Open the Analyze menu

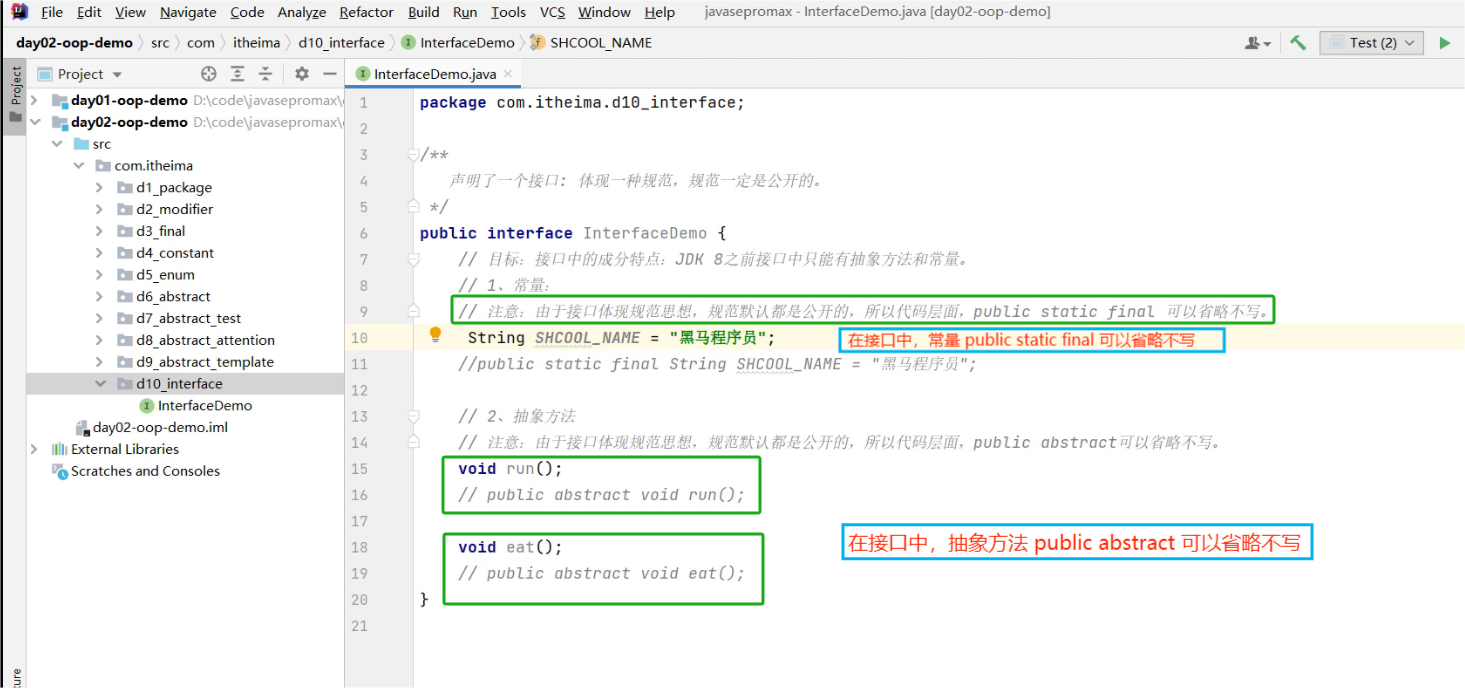[x=302, y=12]
